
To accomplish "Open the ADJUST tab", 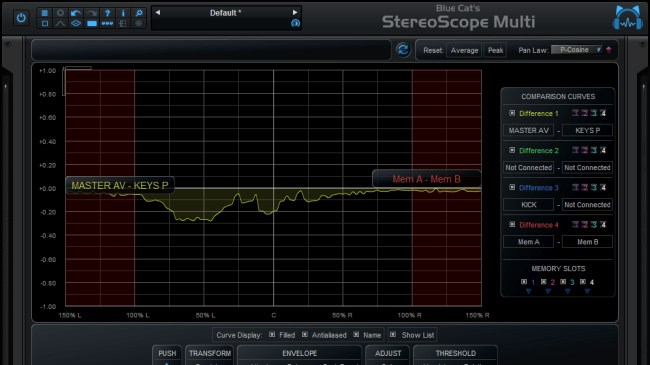I will click(x=388, y=354).
